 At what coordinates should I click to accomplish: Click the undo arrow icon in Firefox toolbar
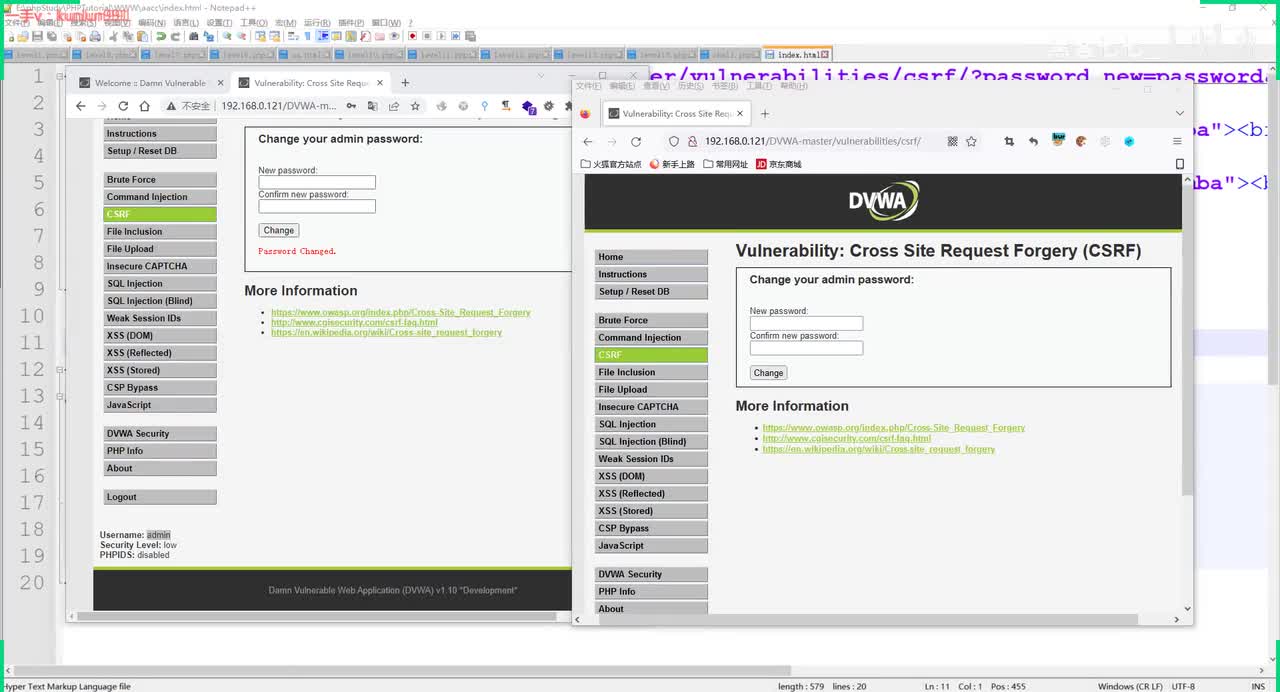(x=1033, y=142)
